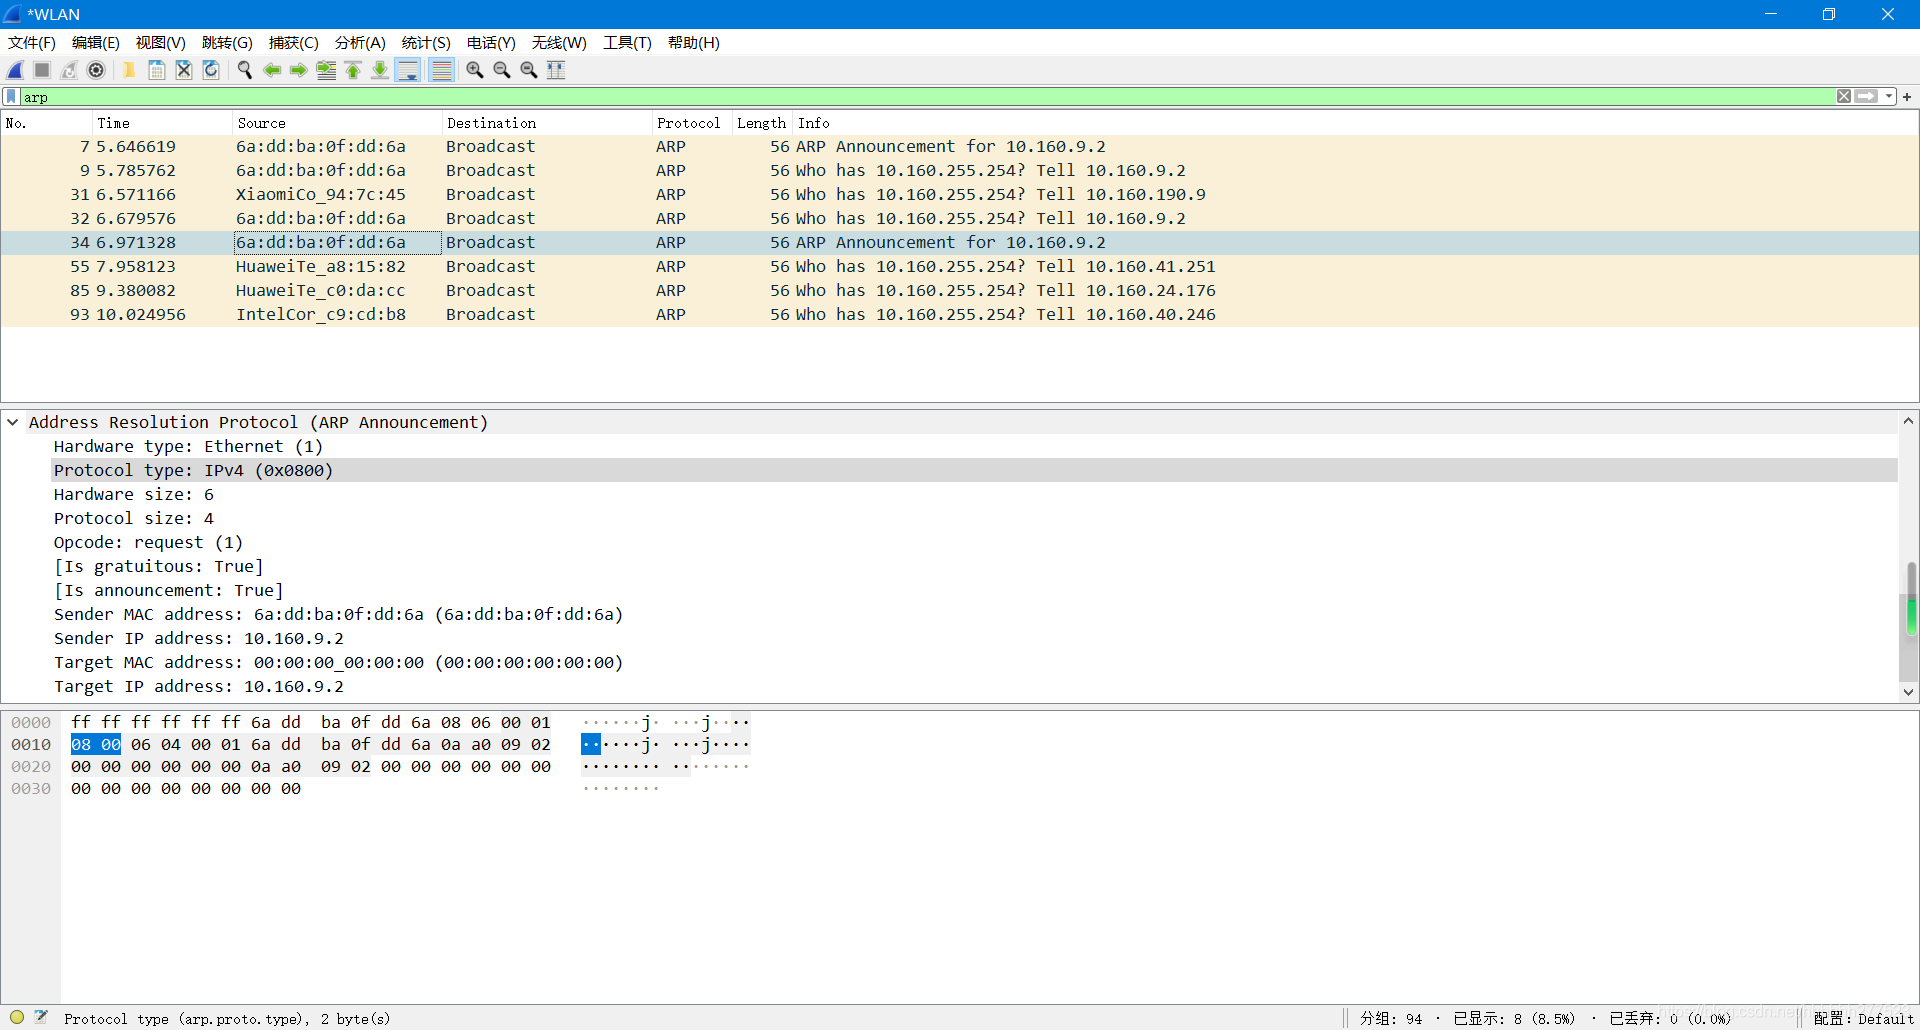Toggle auto-scroll during live capture
Image resolution: width=1920 pixels, height=1030 pixels.
click(408, 70)
